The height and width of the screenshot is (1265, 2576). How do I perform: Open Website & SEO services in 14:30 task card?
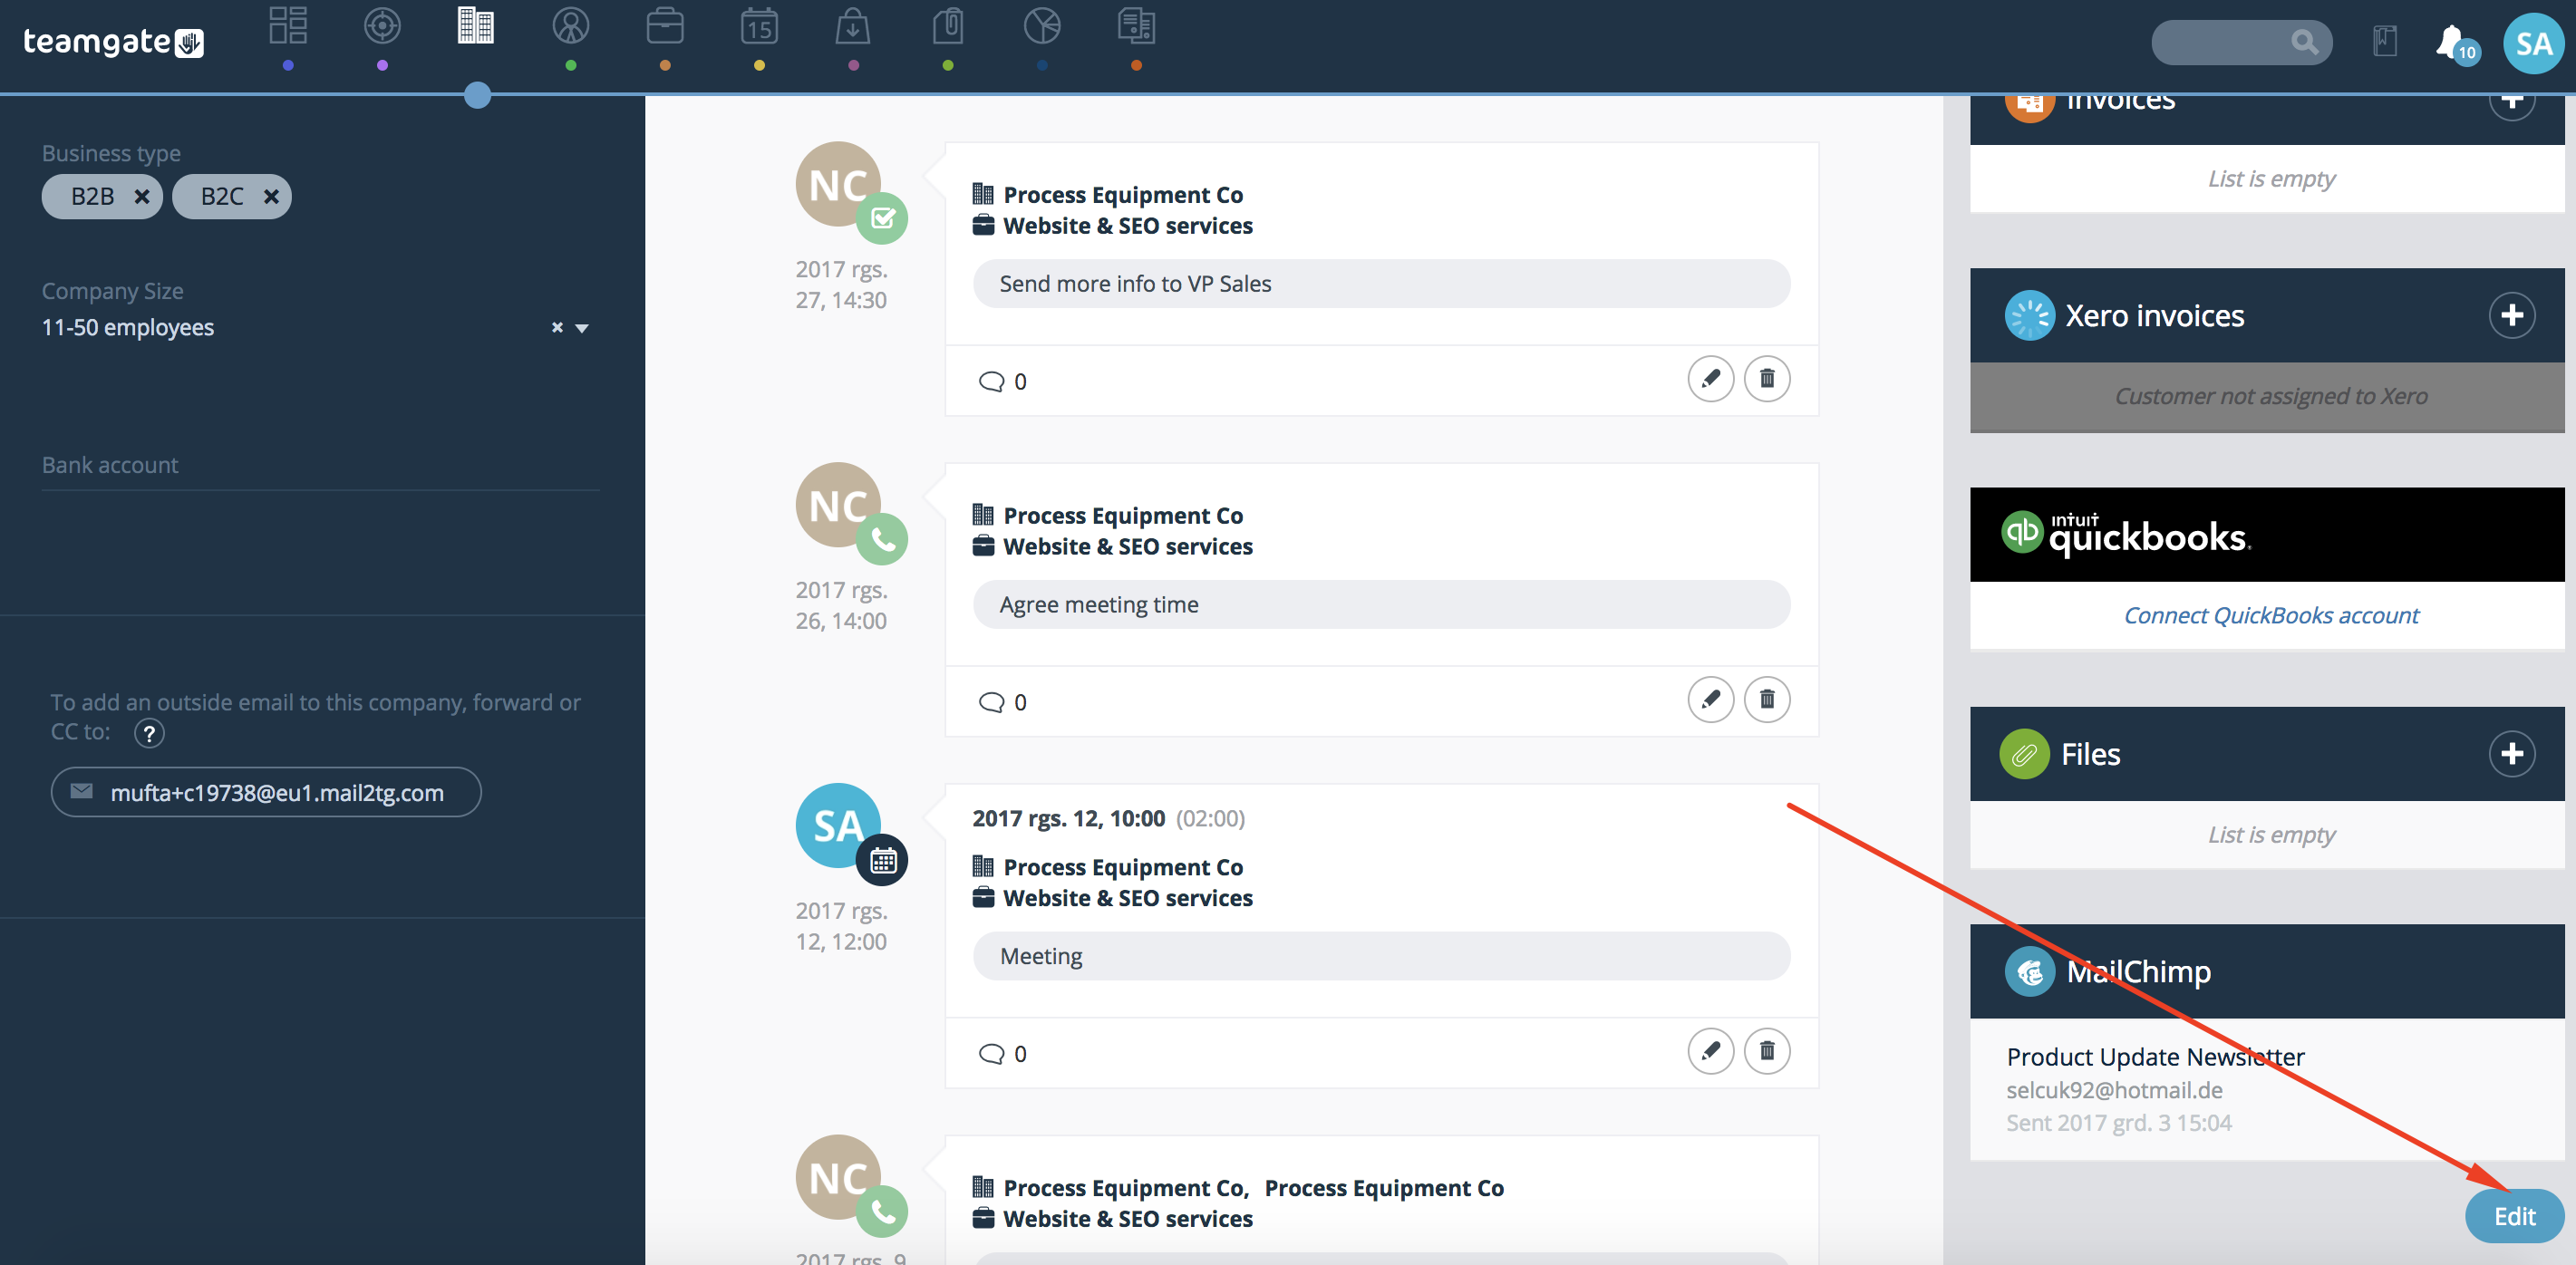pos(1128,226)
